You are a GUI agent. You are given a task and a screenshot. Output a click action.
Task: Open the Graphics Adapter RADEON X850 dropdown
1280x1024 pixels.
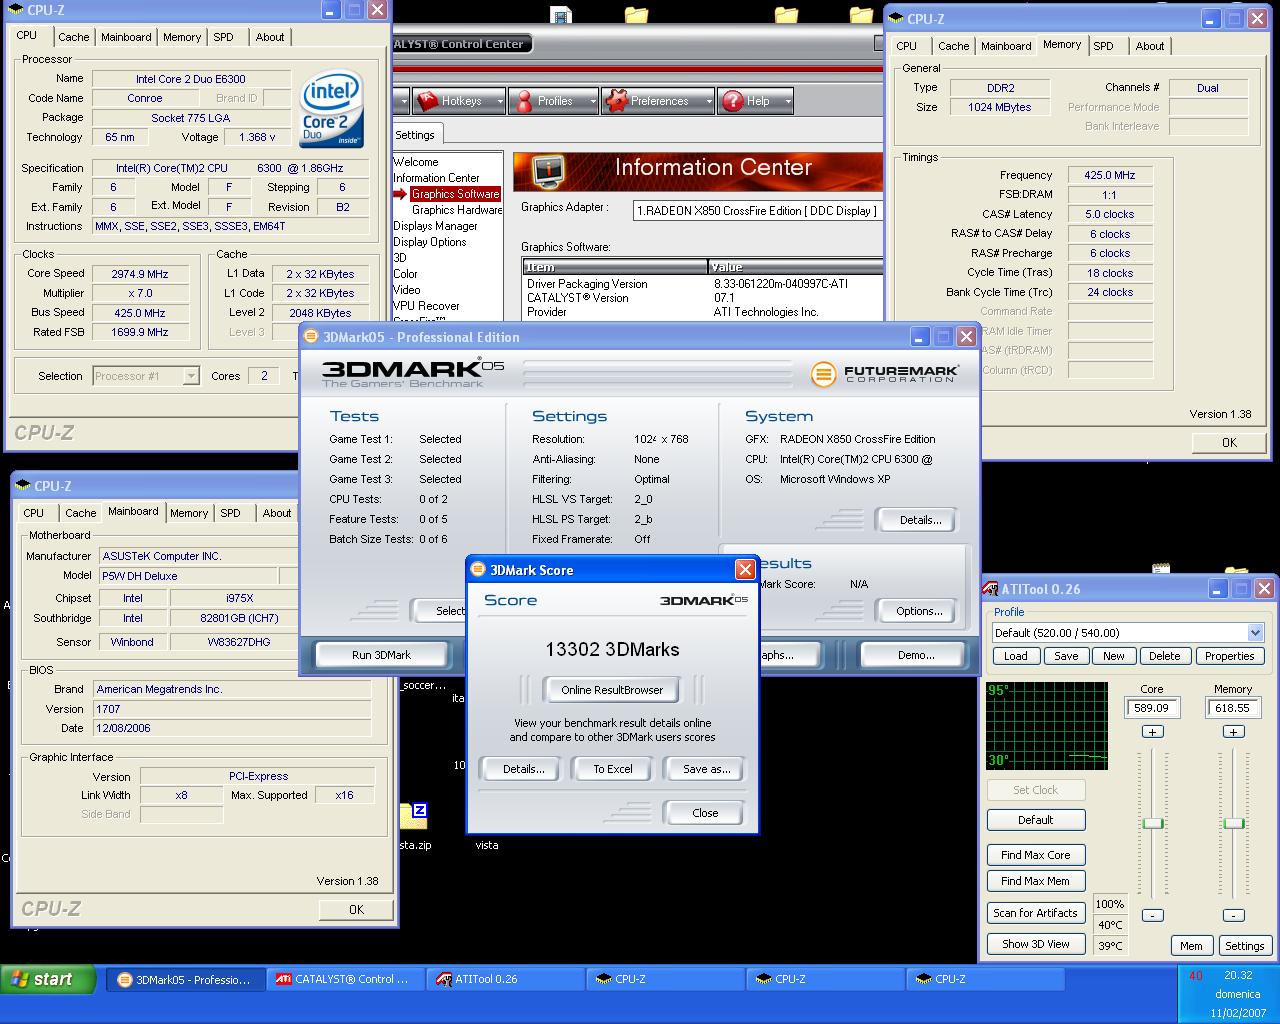tap(758, 211)
